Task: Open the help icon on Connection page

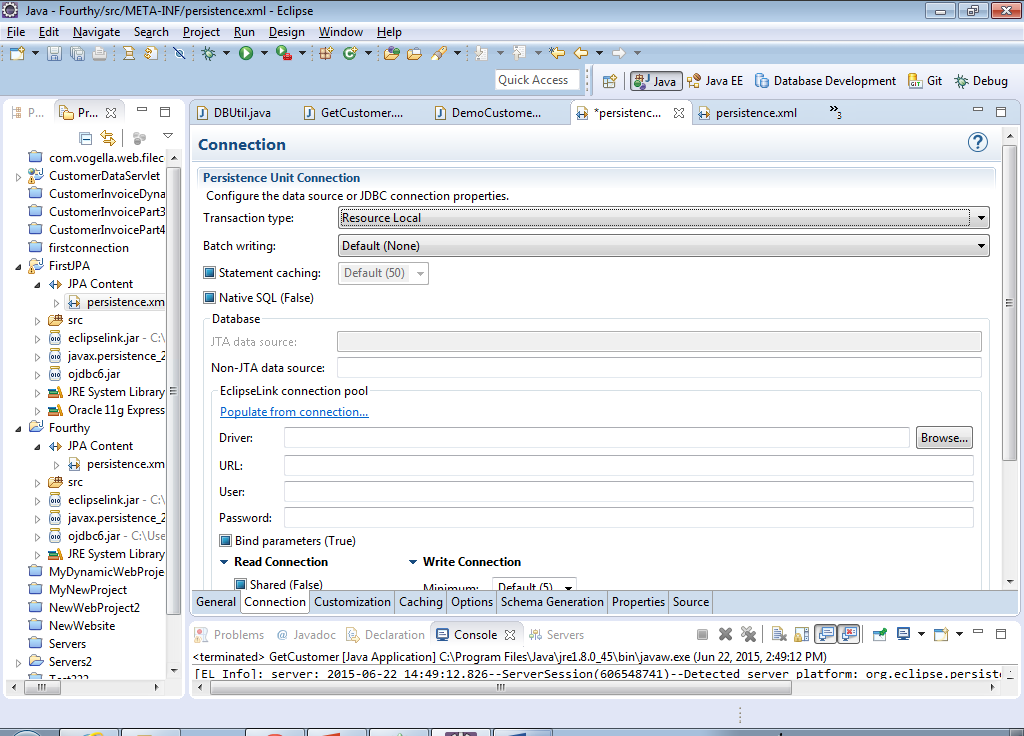Action: [978, 143]
